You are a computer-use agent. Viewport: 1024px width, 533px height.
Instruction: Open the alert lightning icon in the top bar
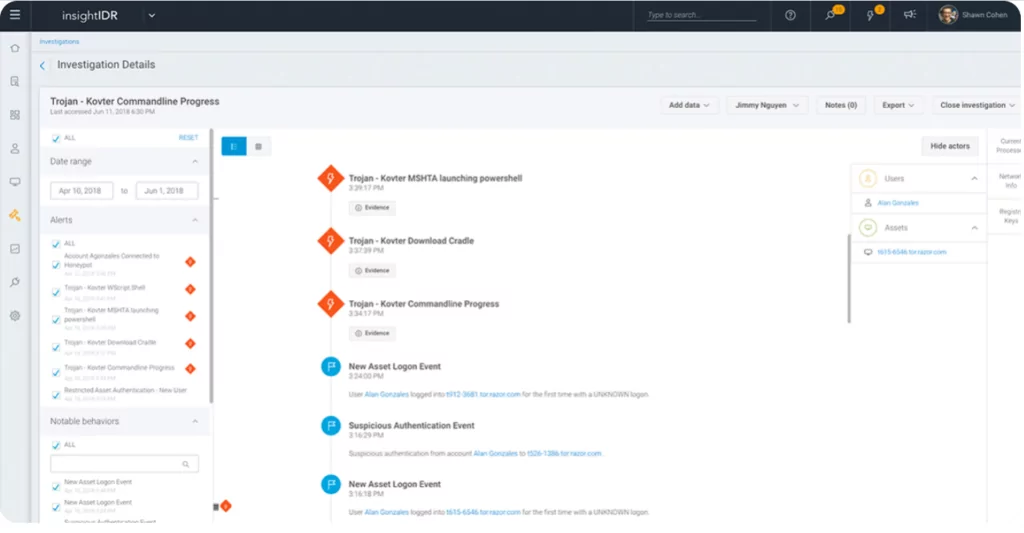(871, 14)
